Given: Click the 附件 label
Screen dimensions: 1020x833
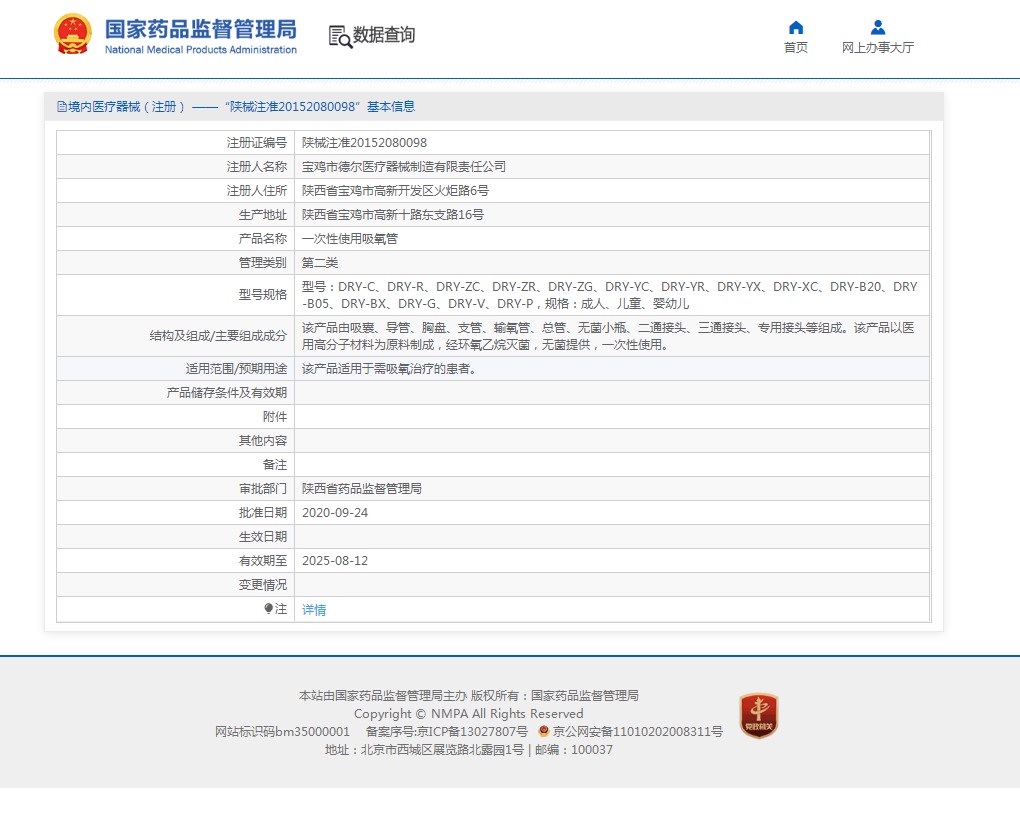Looking at the screenshot, I should (x=275, y=417).
